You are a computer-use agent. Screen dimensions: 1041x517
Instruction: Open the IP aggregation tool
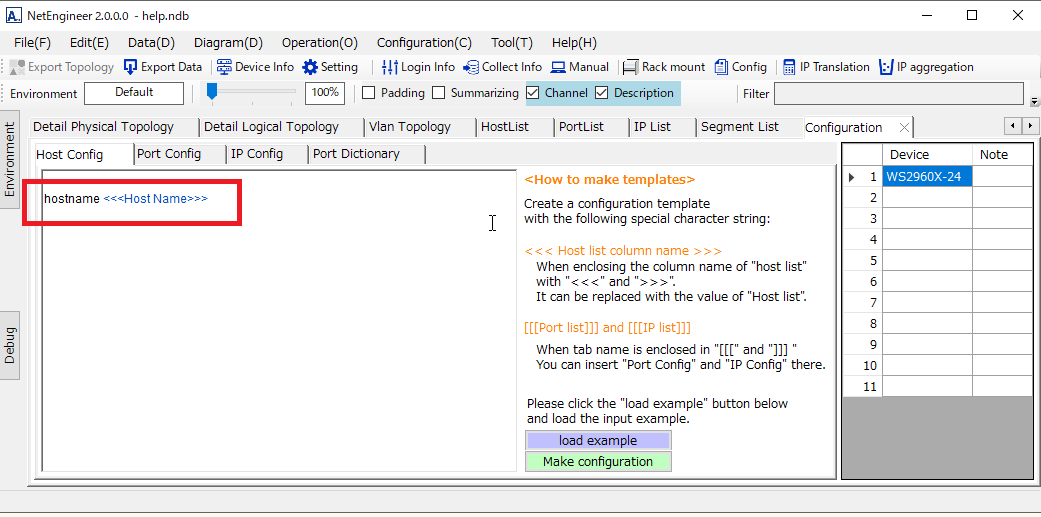tap(886, 67)
